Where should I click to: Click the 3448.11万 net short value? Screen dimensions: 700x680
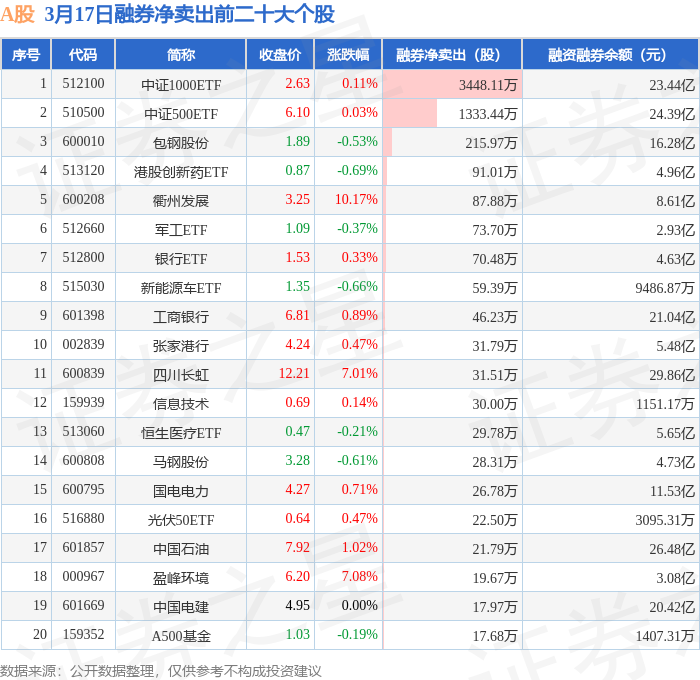[488, 84]
